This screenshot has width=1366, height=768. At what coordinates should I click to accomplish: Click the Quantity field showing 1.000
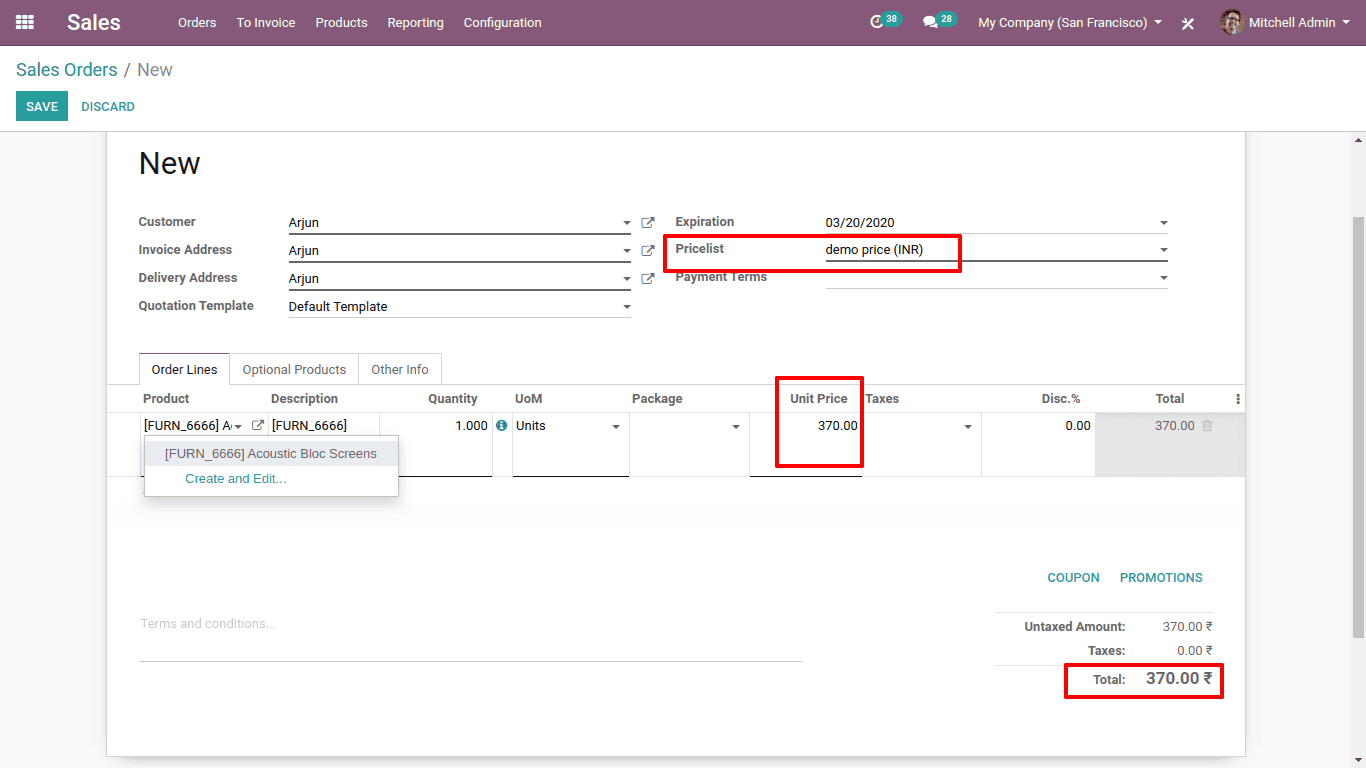tap(436, 426)
